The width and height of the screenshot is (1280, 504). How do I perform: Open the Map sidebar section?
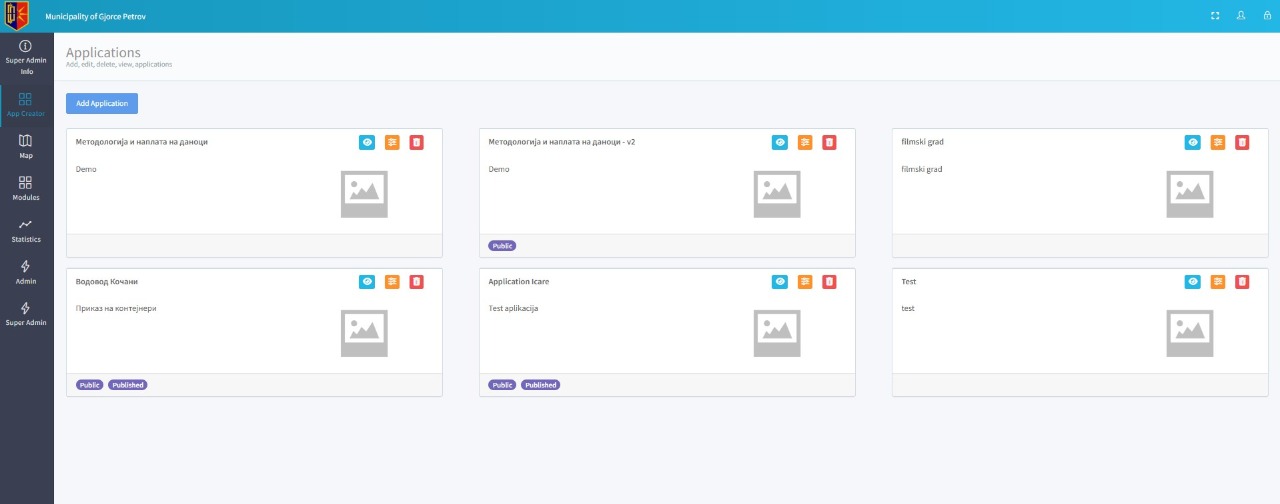[26, 147]
